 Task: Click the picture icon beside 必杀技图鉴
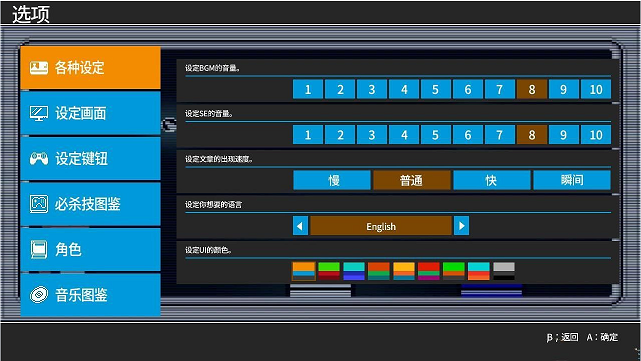[39, 204]
